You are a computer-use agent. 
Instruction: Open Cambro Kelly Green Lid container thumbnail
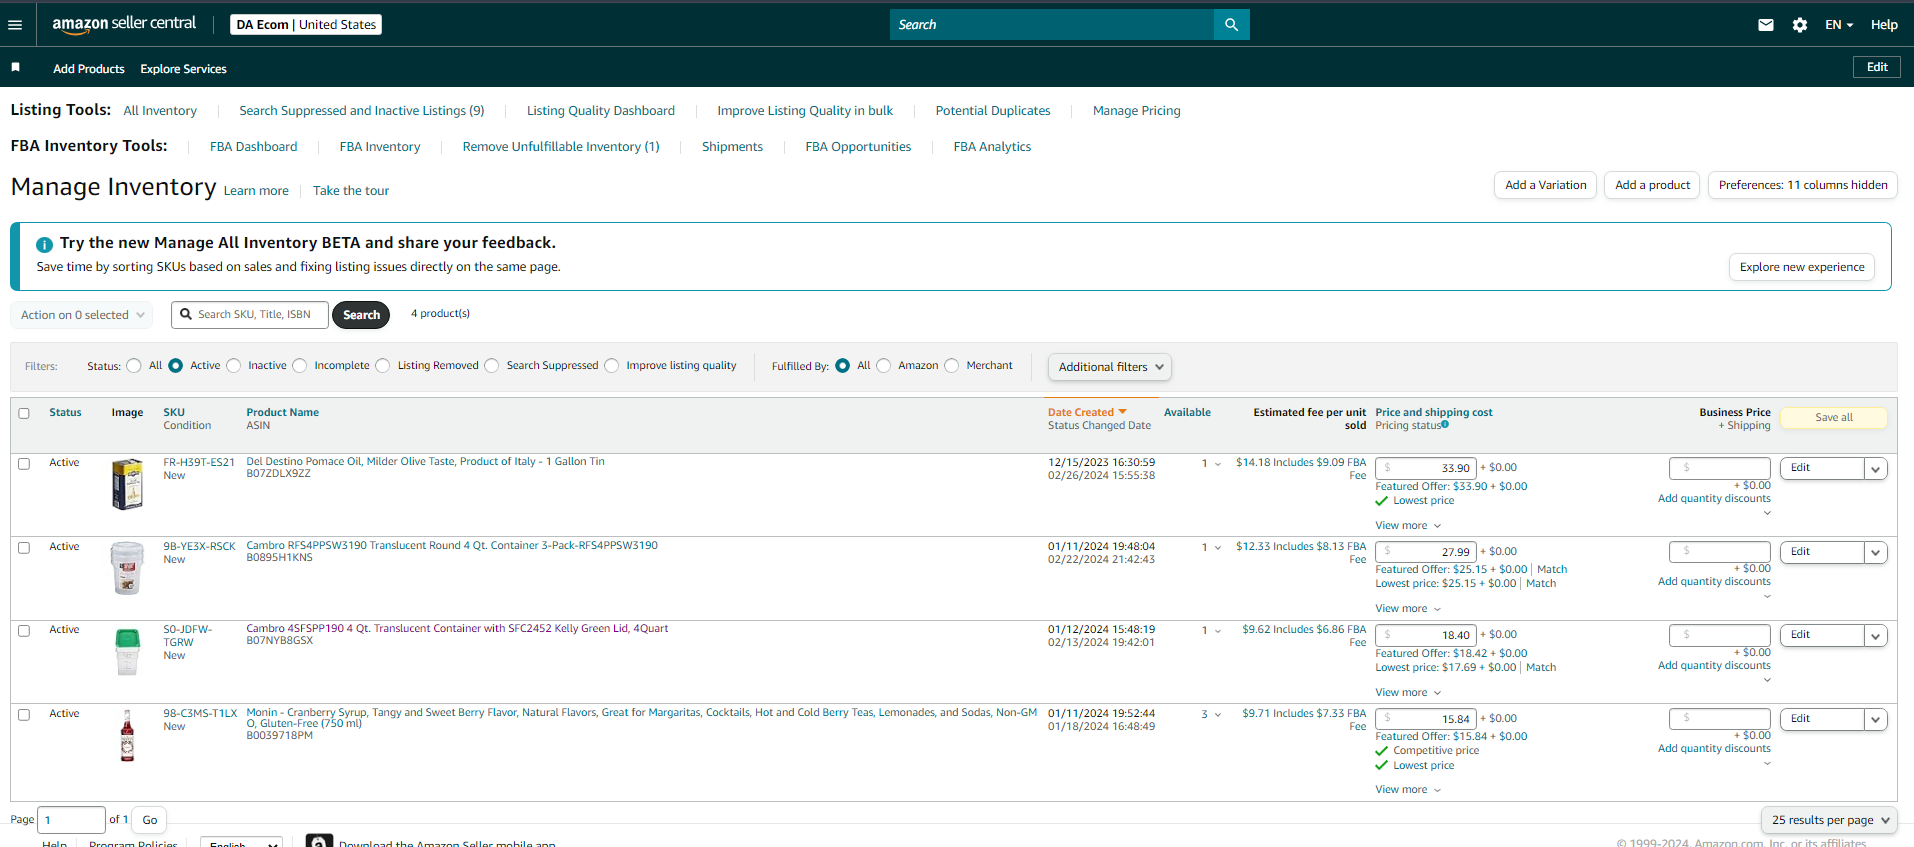[x=127, y=652]
